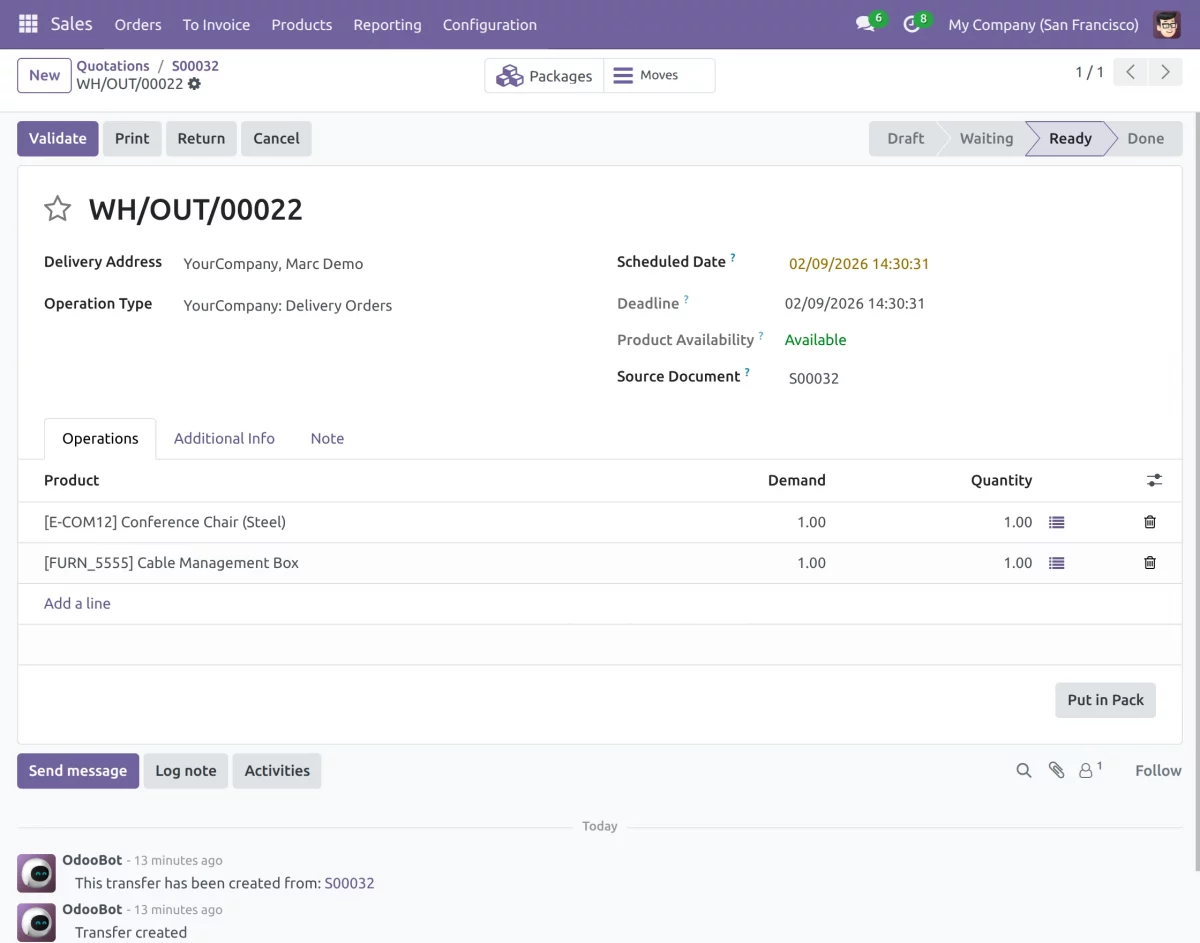Mark transfer with the favorite star icon

click(58, 209)
